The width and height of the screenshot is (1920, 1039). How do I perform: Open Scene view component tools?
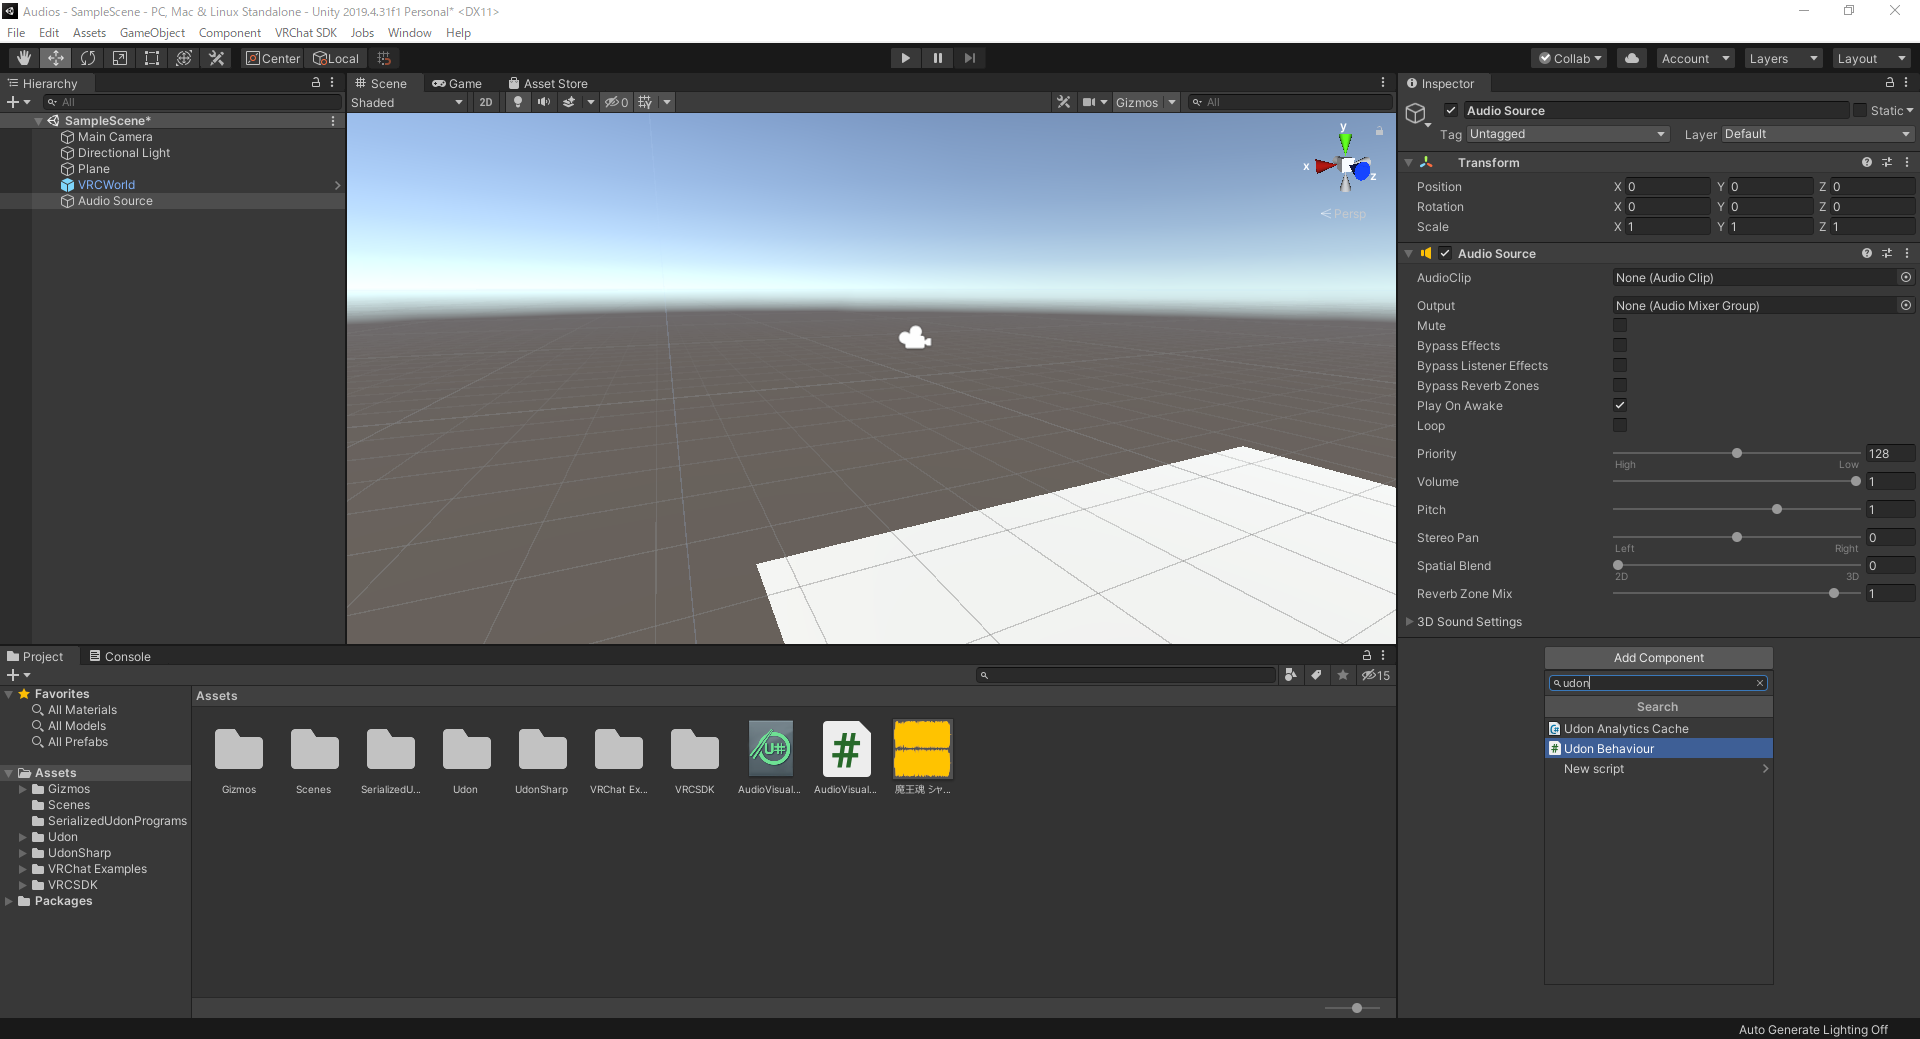coord(1063,102)
